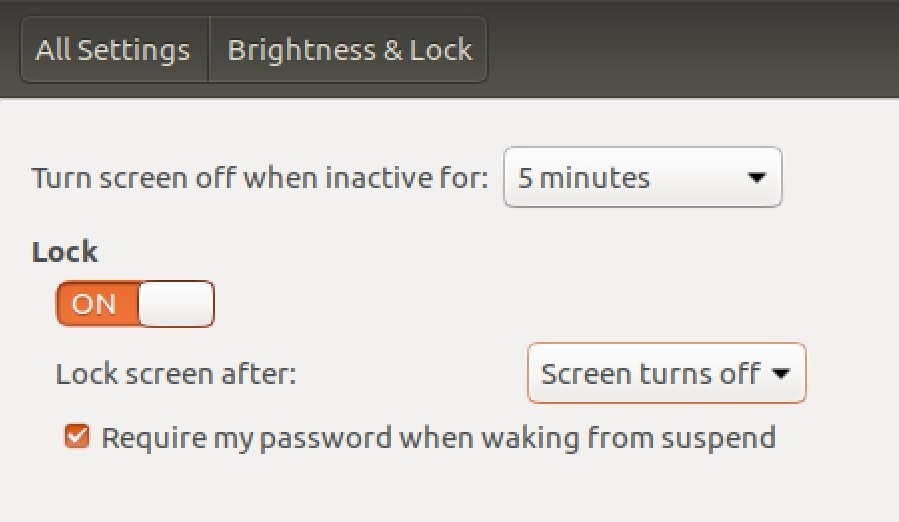This screenshot has height=522, width=899.
Task: Click the ampersand in Brightness & Lock
Action: (x=393, y=50)
